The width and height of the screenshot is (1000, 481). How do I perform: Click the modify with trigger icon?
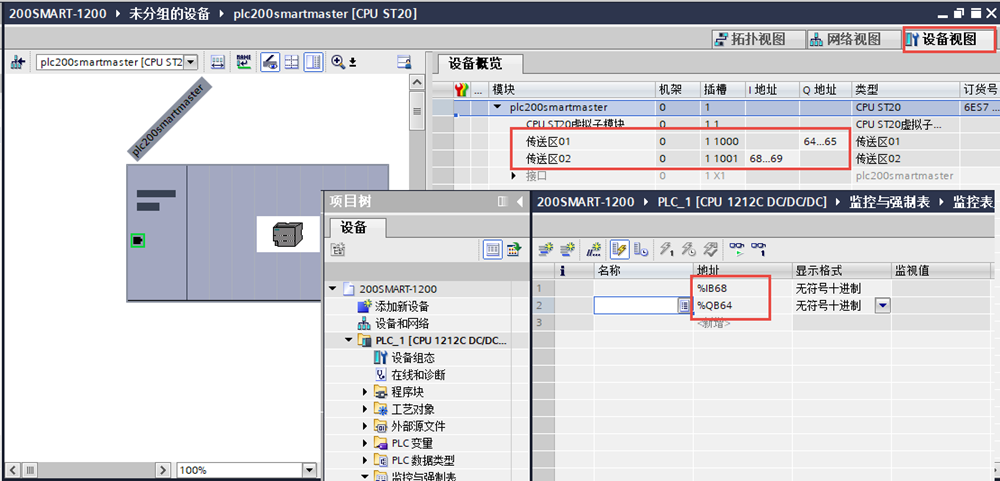(689, 250)
